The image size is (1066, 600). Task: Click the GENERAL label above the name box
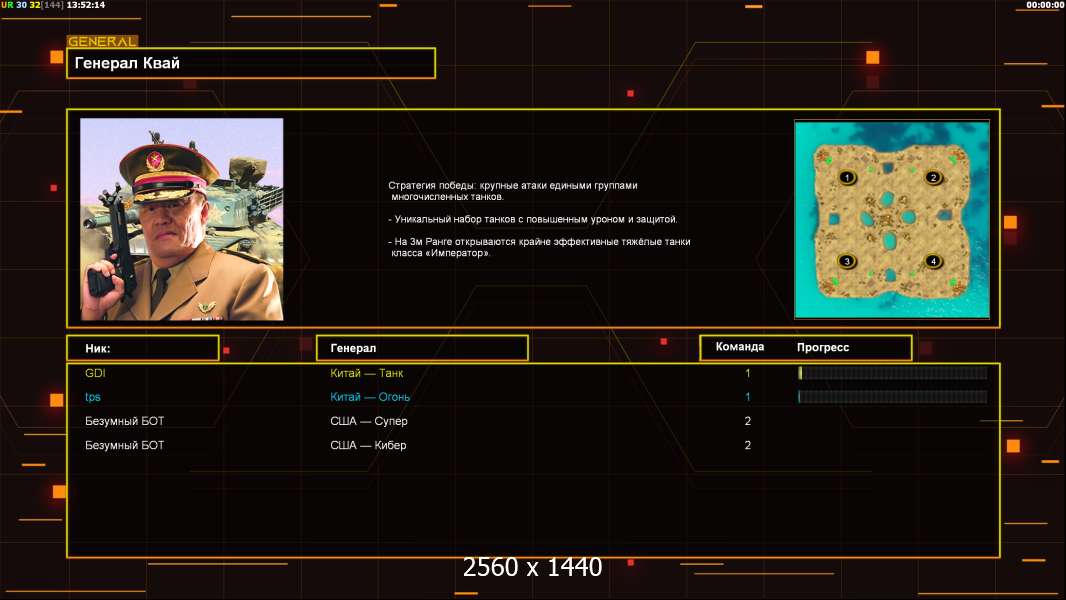tap(102, 42)
